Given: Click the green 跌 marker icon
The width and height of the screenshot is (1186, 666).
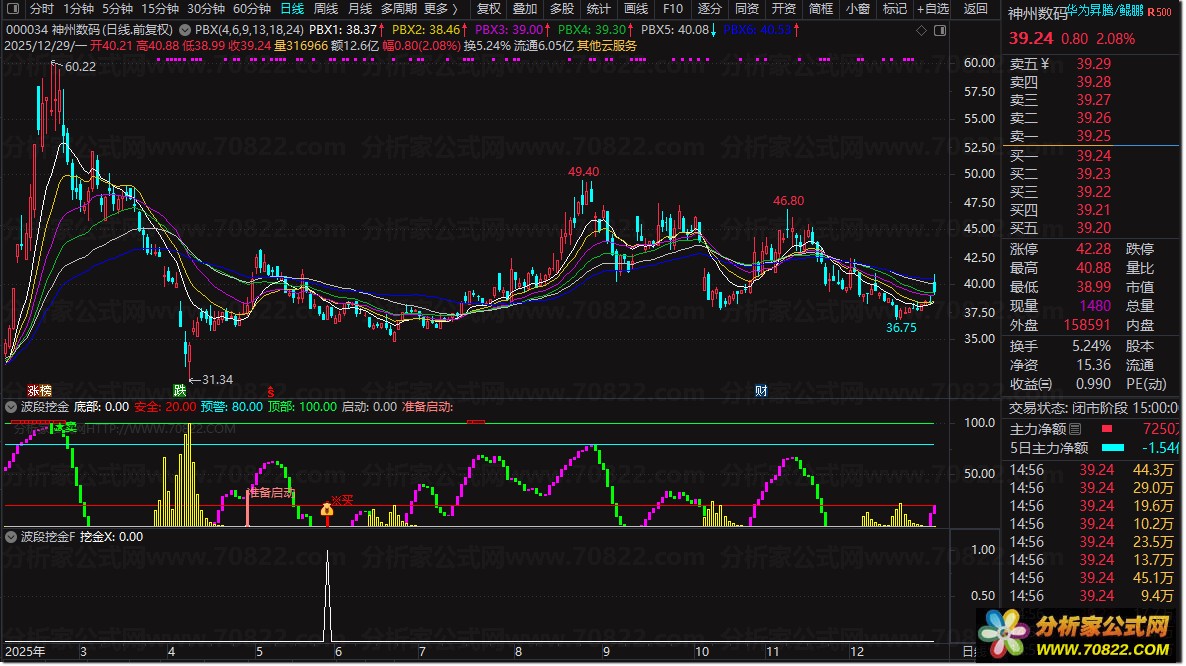Looking at the screenshot, I should [x=180, y=390].
